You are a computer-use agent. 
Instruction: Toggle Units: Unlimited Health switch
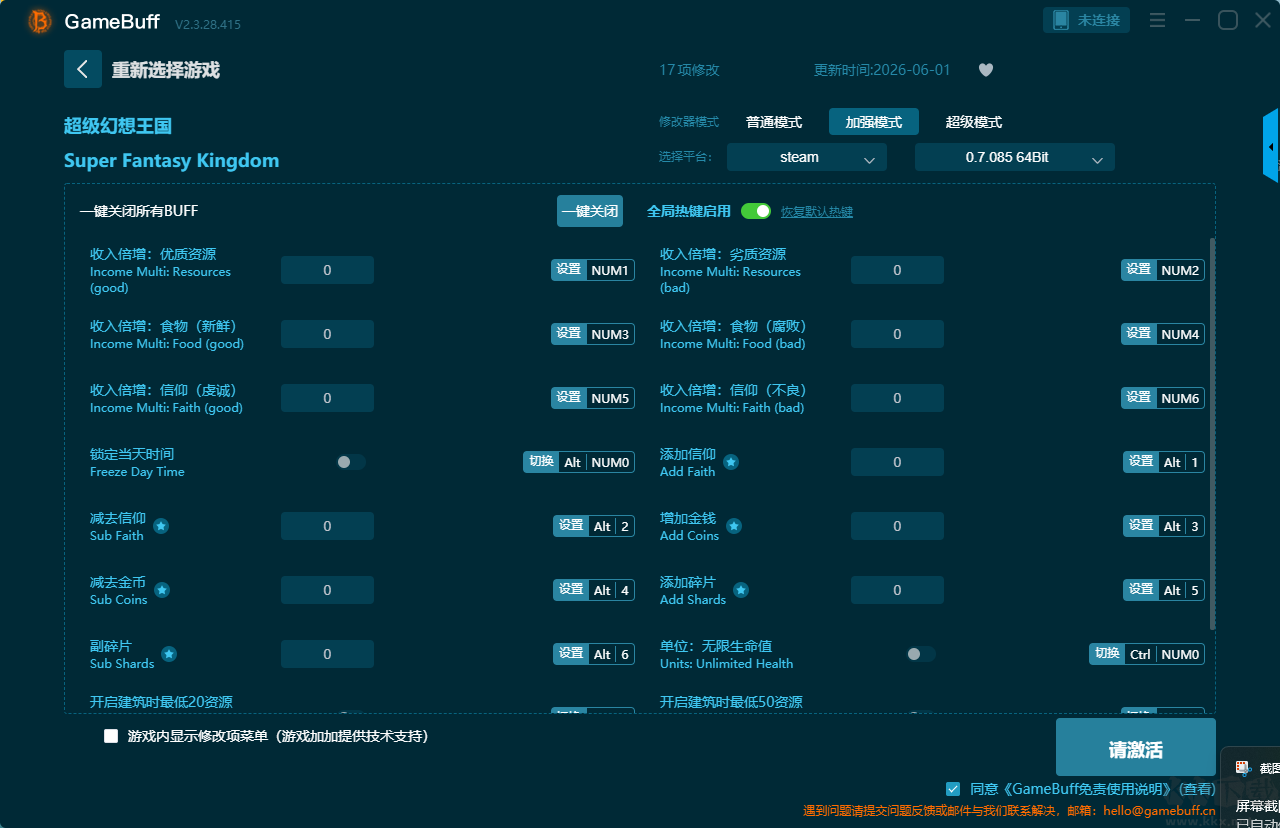[921, 654]
